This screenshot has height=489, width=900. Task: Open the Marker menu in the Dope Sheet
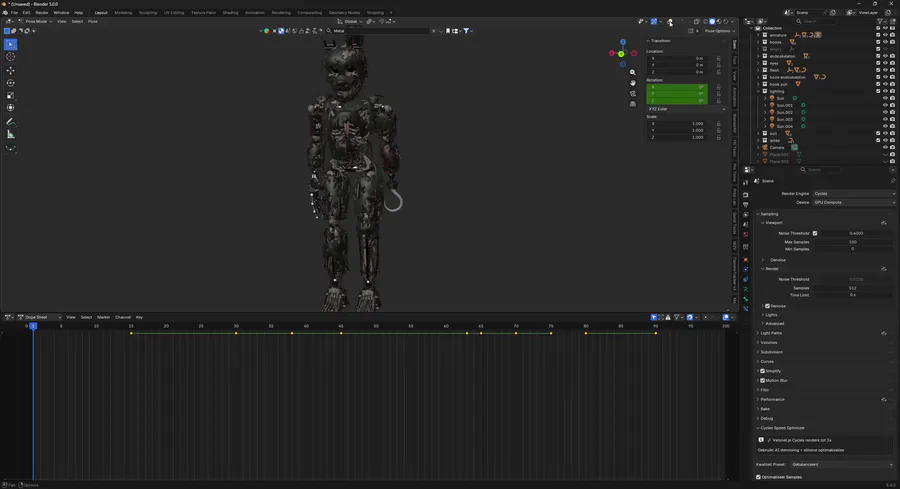point(103,317)
